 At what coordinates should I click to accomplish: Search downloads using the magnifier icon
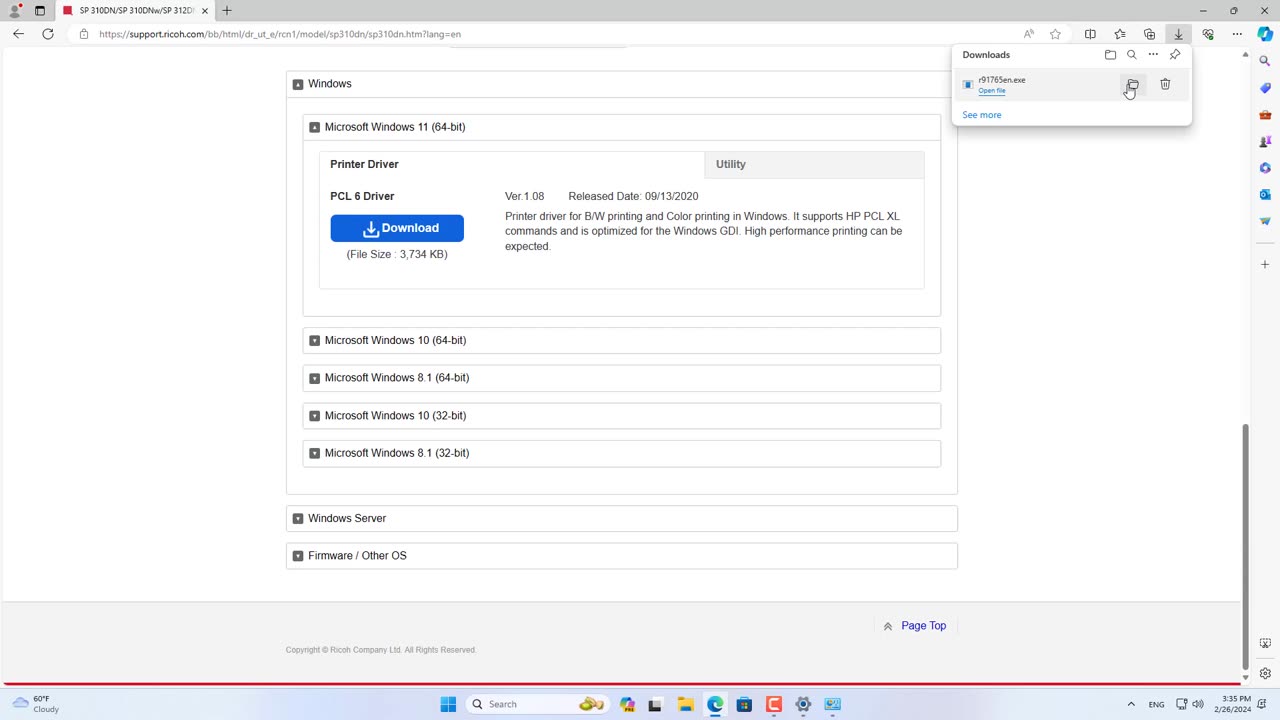1132,55
